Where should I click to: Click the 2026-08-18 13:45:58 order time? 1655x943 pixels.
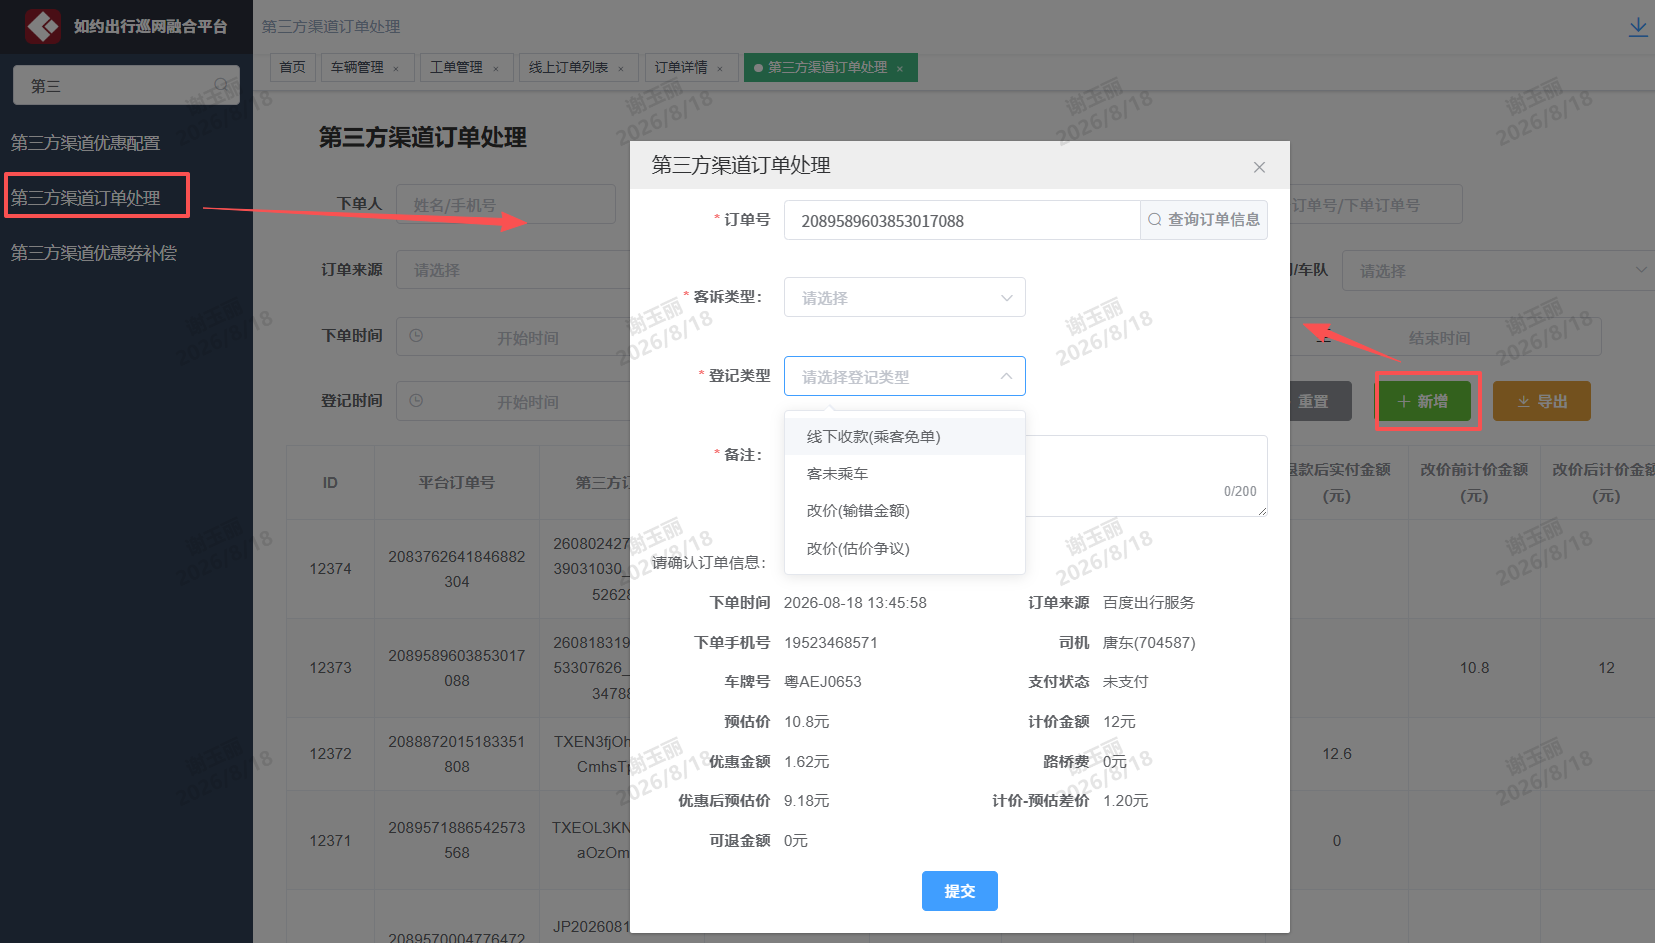click(855, 602)
